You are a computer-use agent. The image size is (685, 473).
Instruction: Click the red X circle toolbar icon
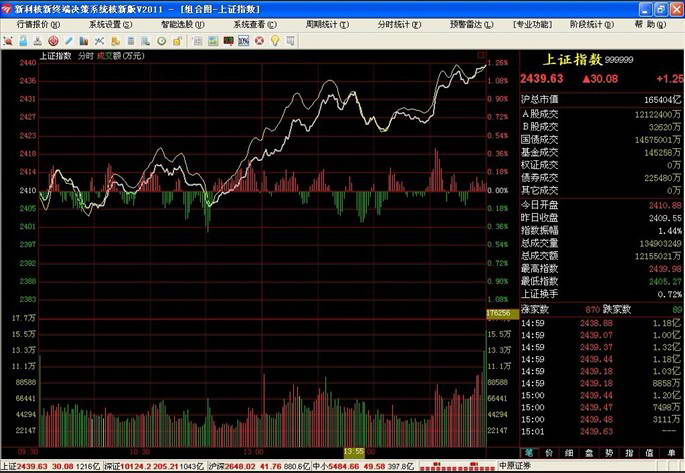click(x=259, y=41)
